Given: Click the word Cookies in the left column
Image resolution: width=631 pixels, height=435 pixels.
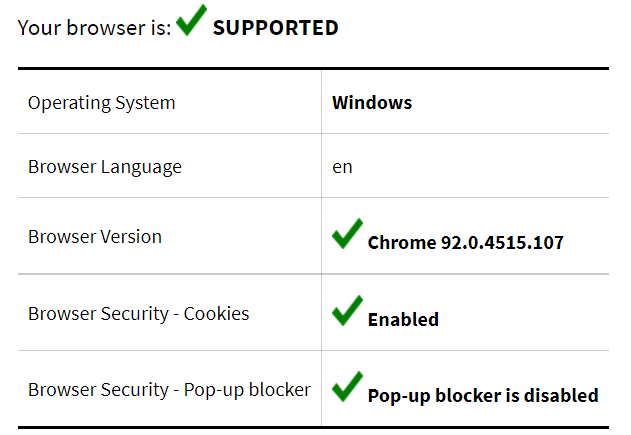Looking at the screenshot, I should coord(216,314).
